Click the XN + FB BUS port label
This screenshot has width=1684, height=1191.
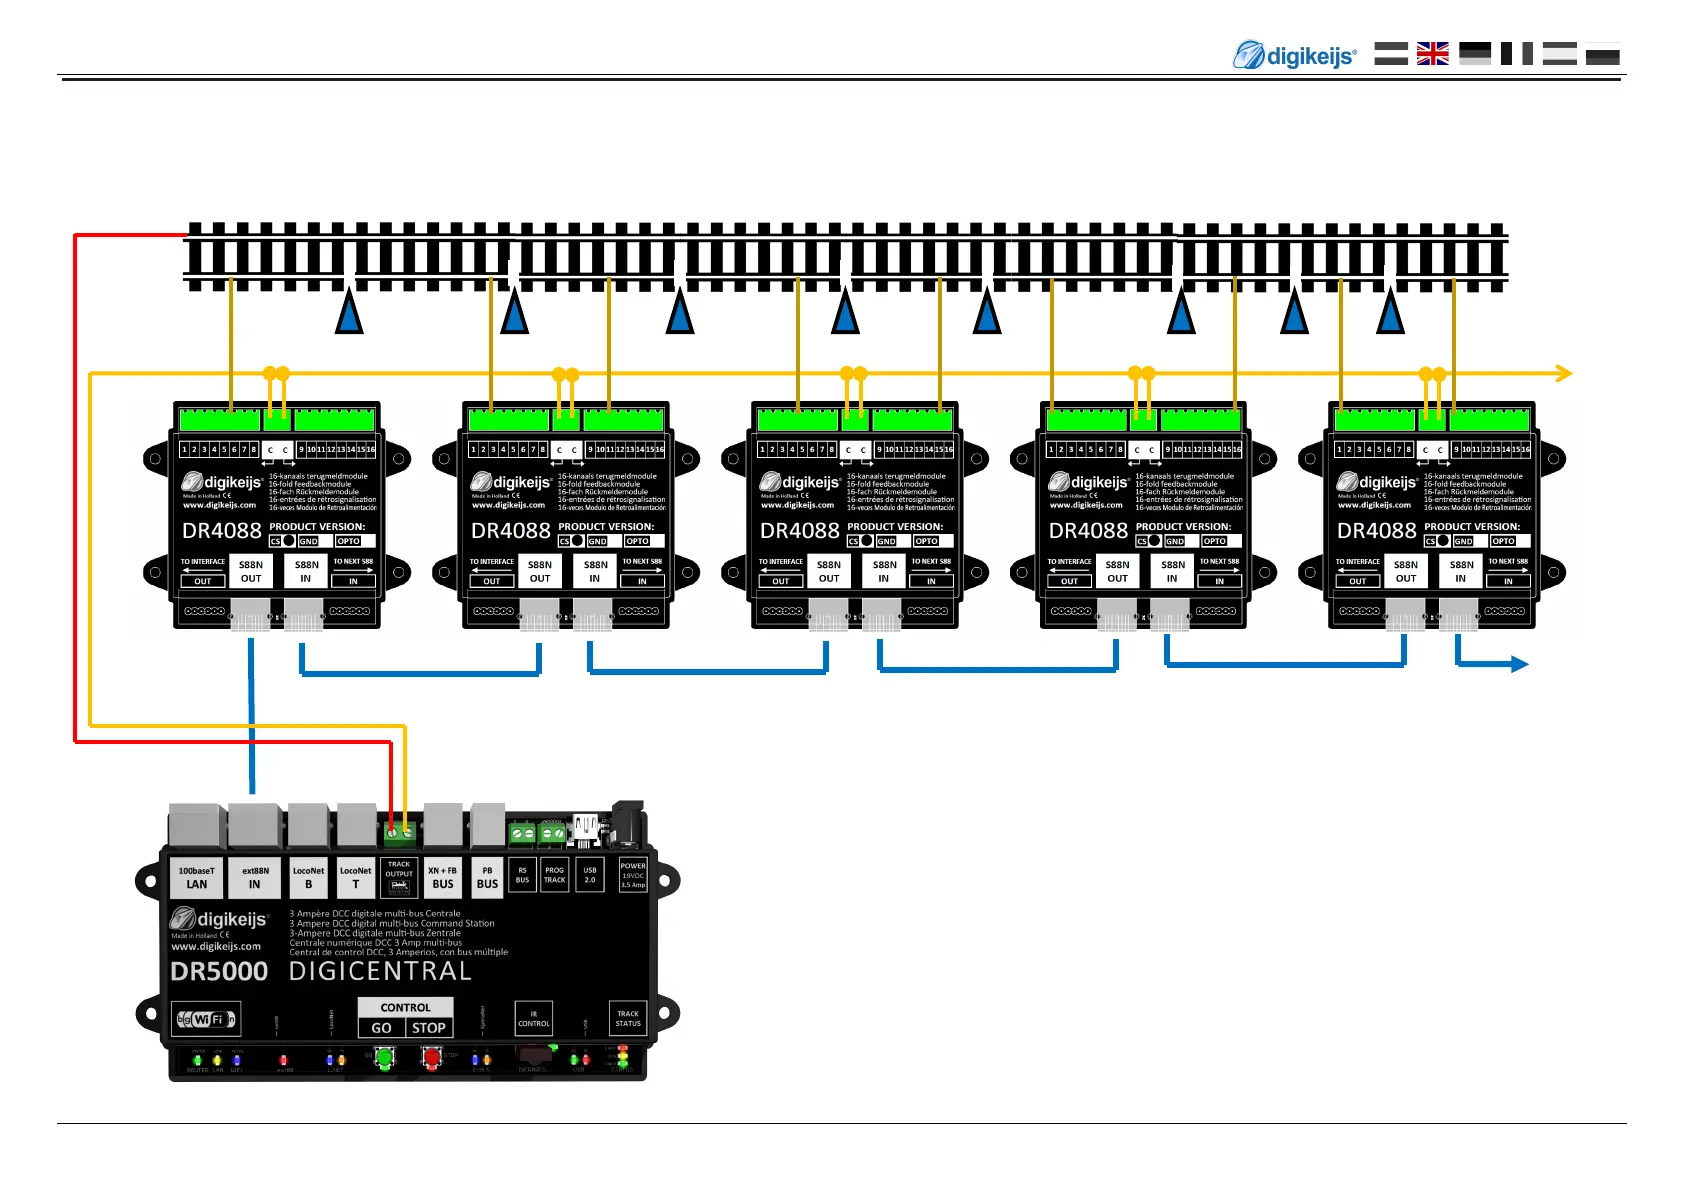[x=442, y=877]
